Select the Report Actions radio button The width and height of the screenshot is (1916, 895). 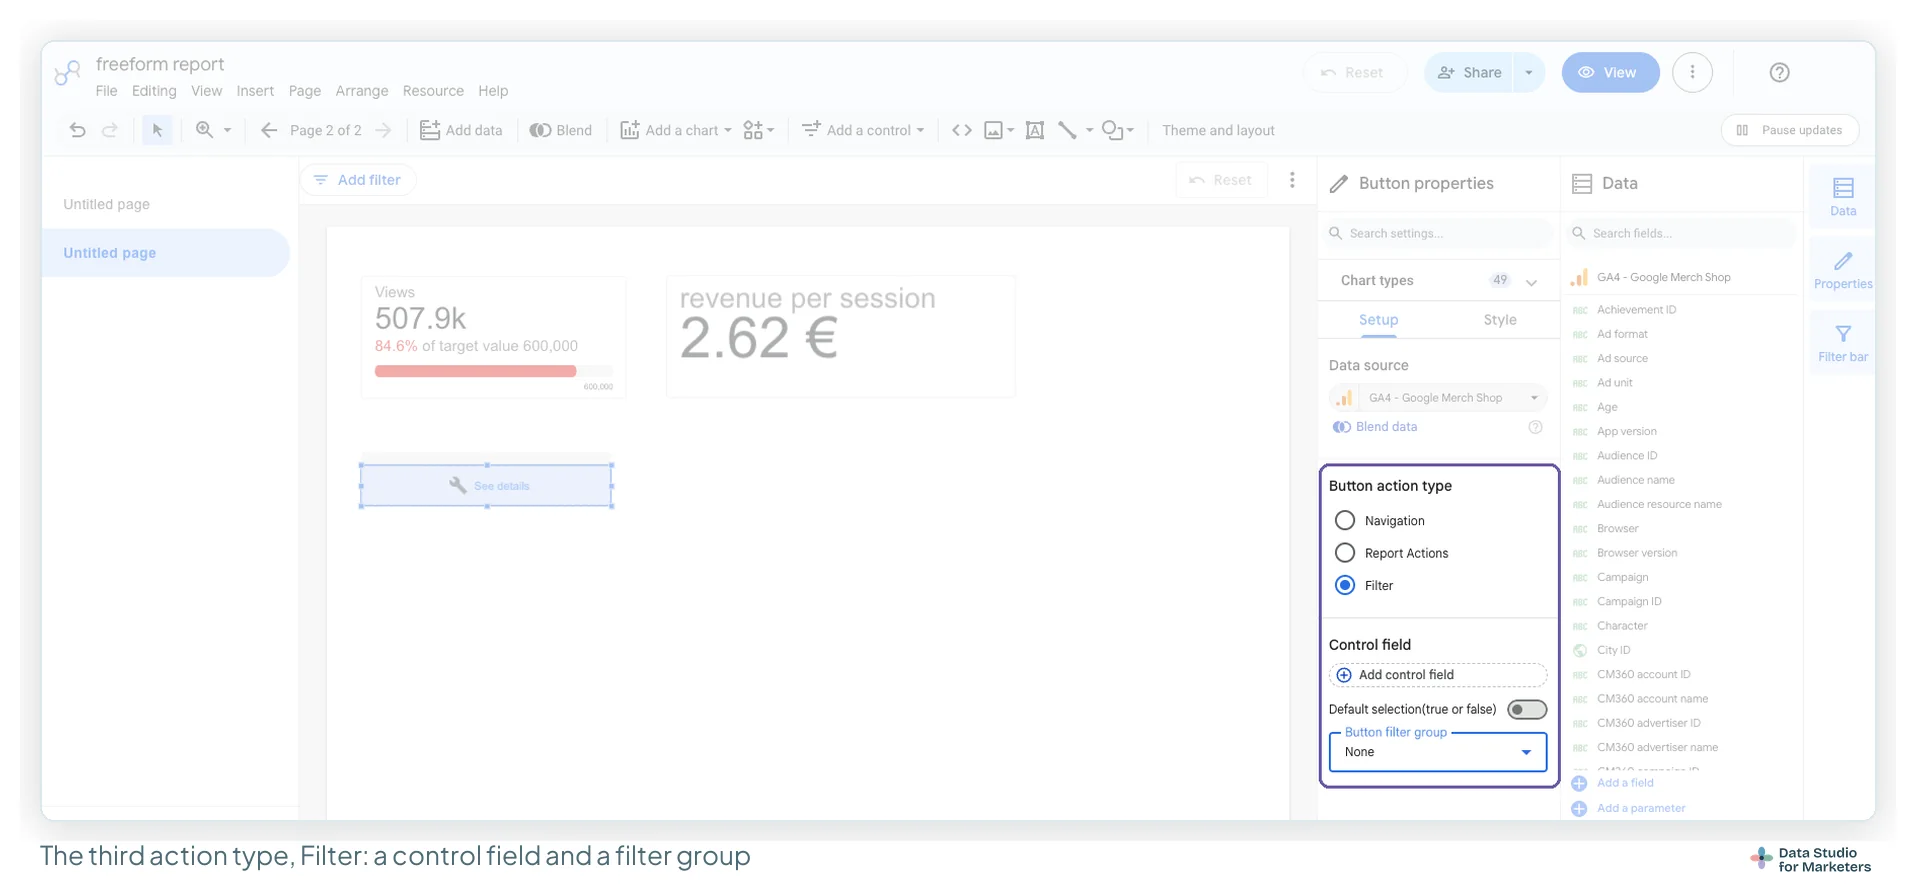point(1345,553)
